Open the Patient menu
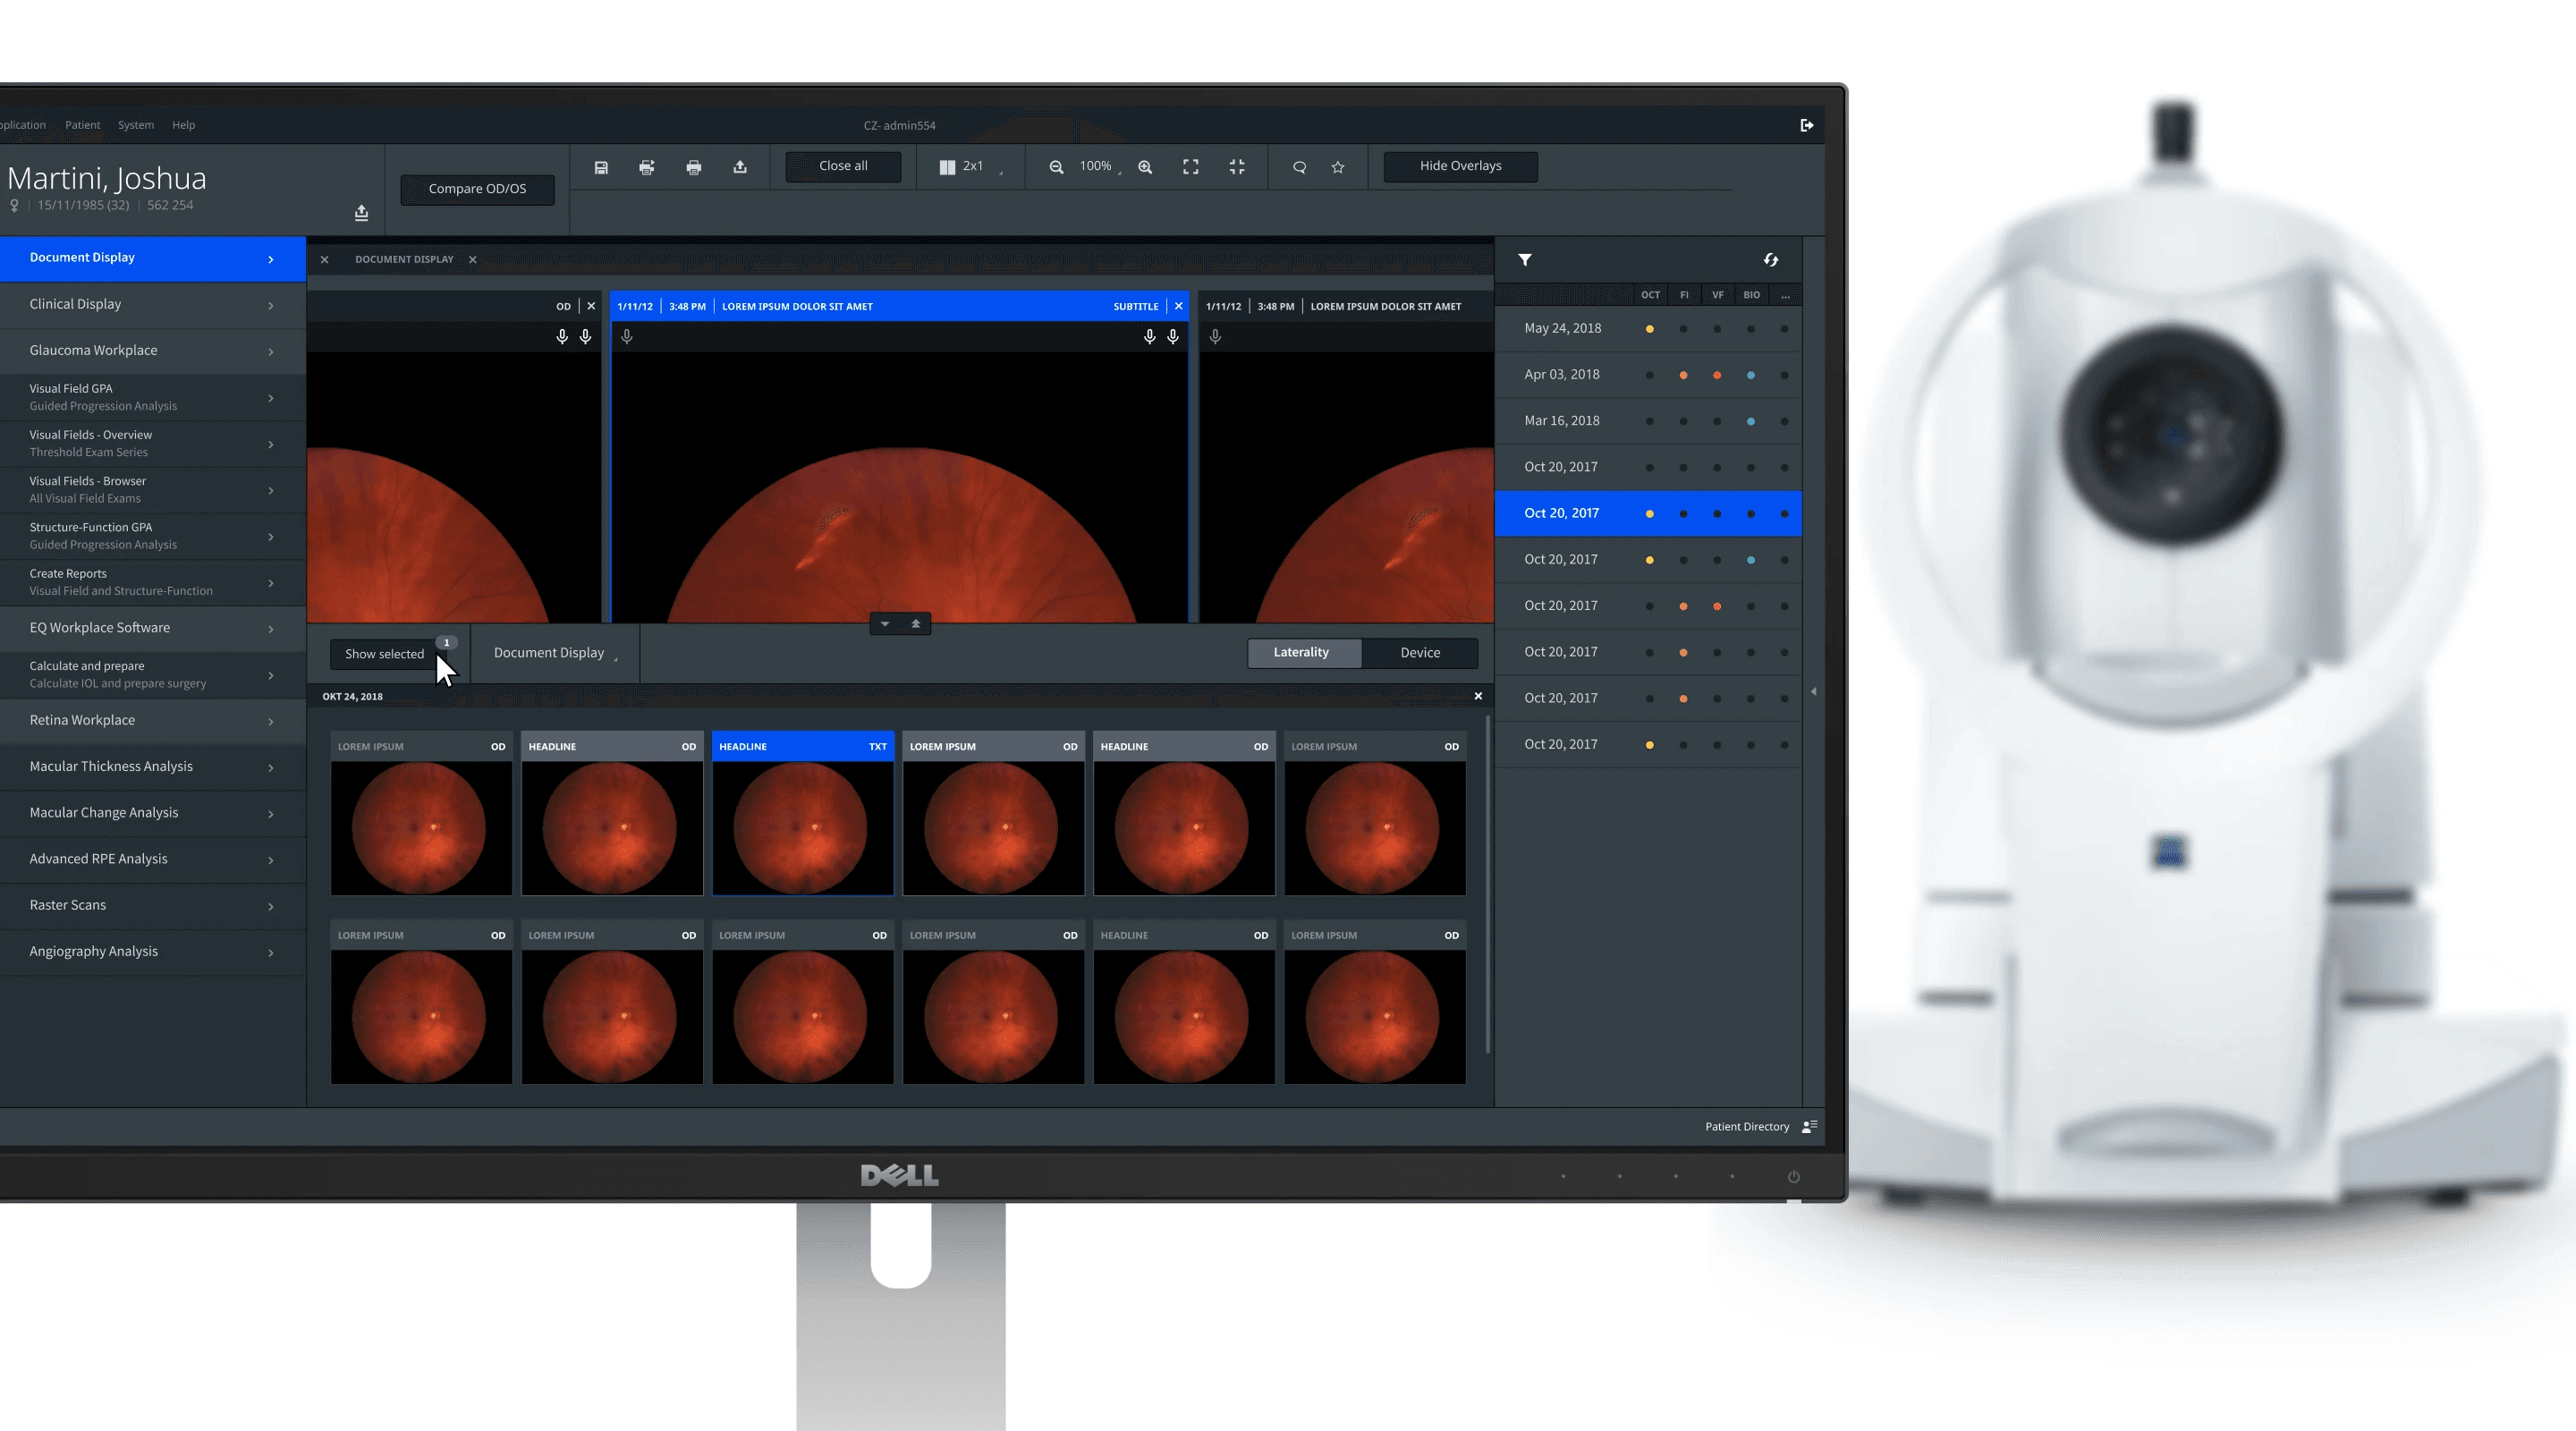The image size is (2576, 1431). [82, 125]
